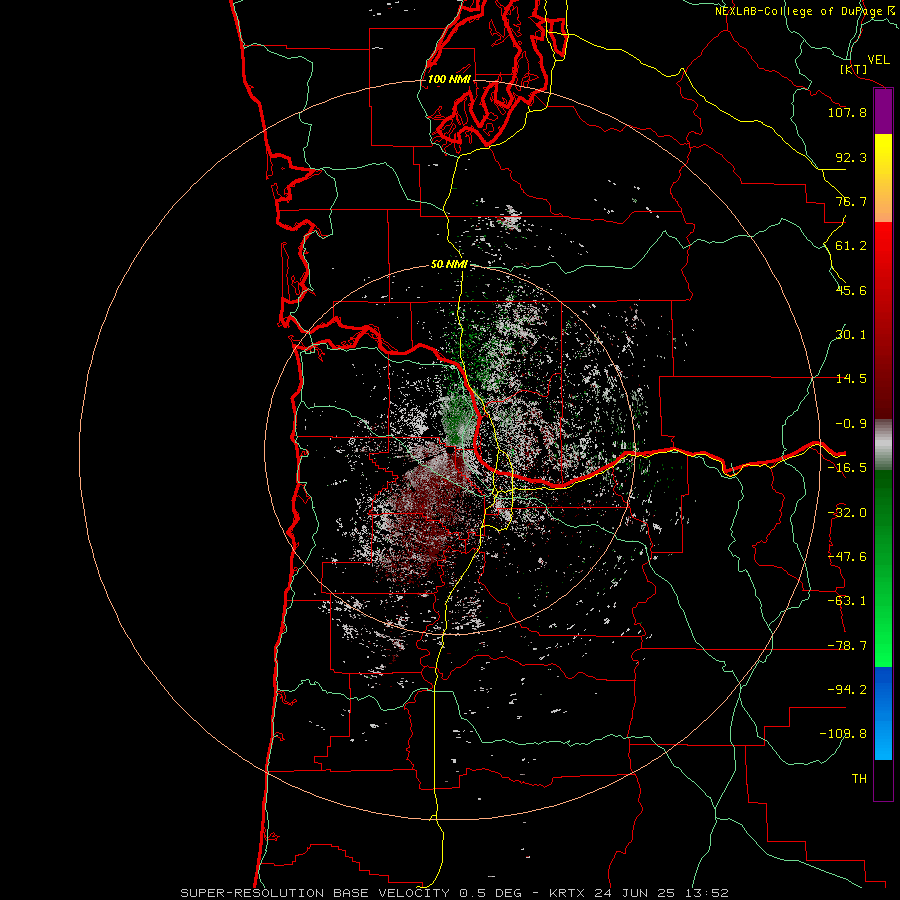Select the 61.2 velocity scale value
The width and height of the screenshot is (900, 900).
[x=851, y=246]
